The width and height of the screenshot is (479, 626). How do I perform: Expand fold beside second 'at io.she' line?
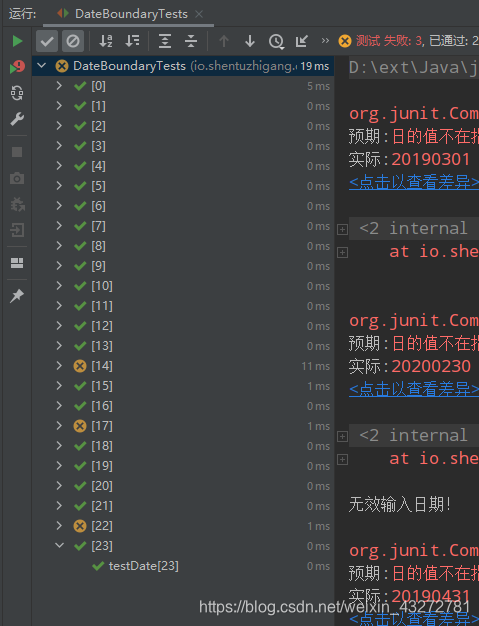(342, 460)
